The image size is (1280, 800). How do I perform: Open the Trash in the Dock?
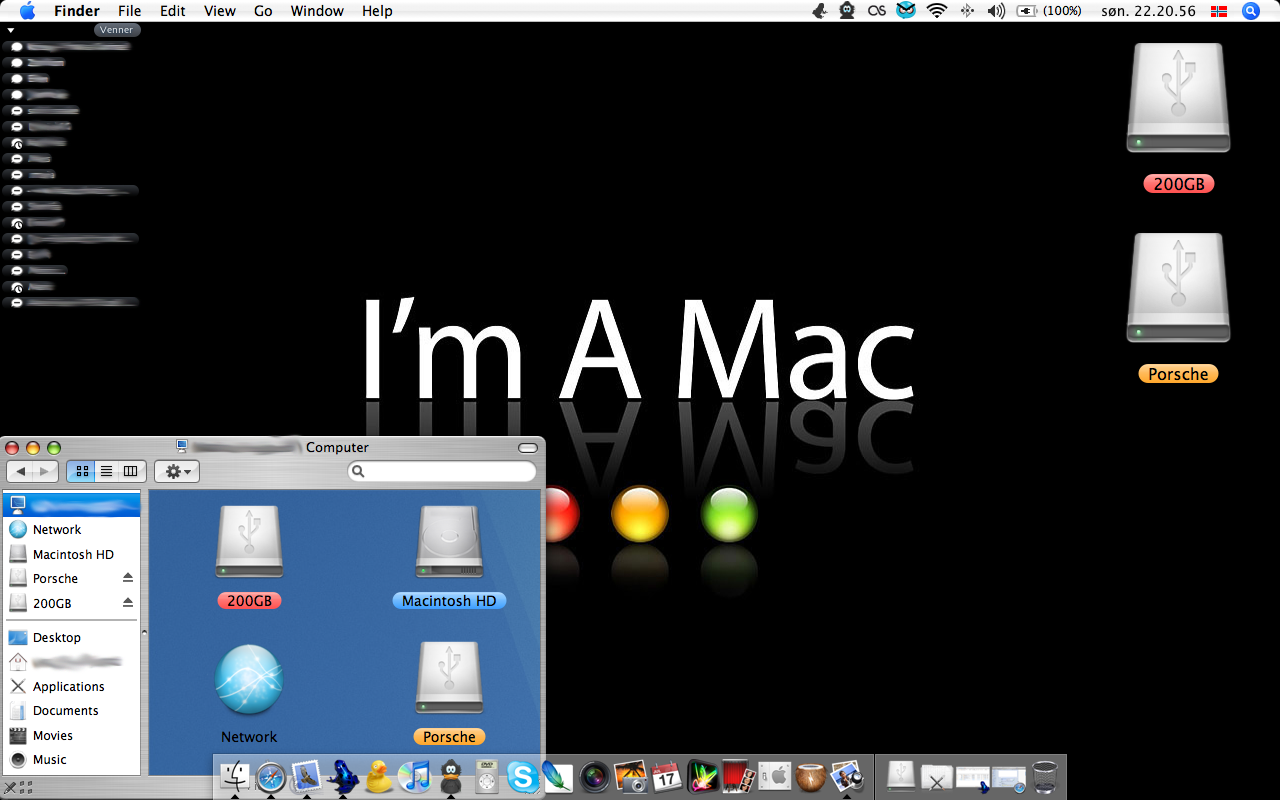[x=1045, y=777]
